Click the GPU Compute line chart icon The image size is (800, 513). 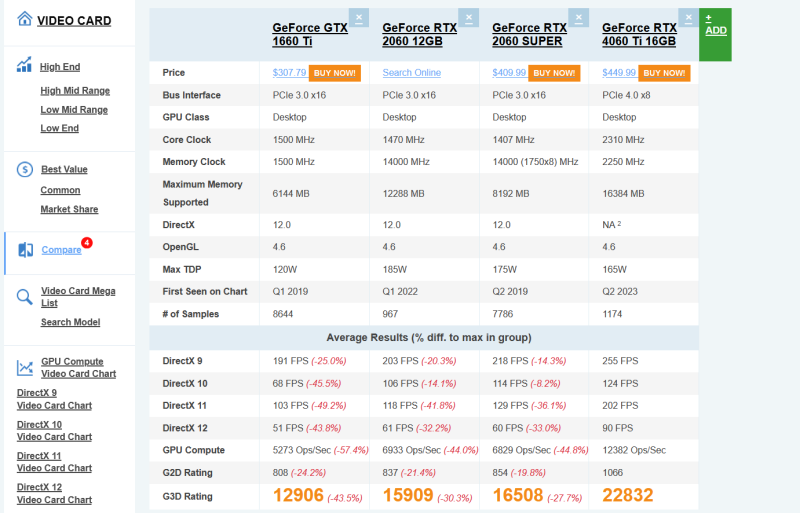24,368
